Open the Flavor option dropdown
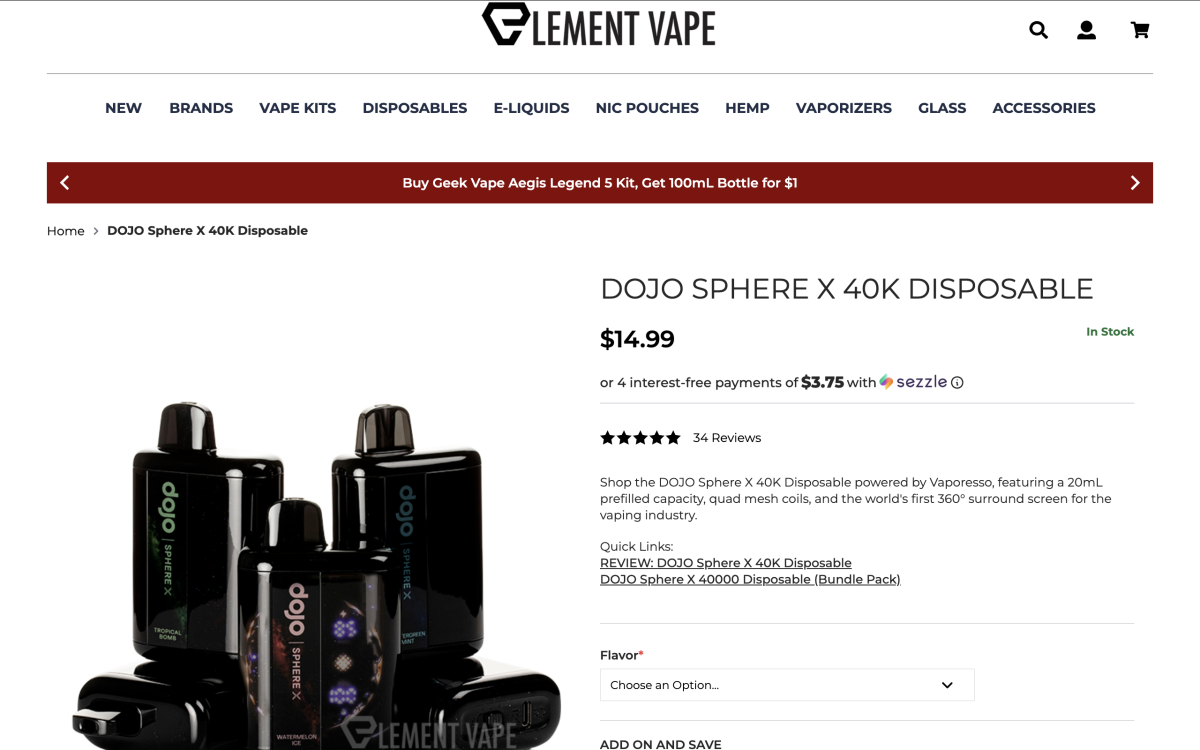Screen dimensions: 1200x750 click(x=787, y=685)
